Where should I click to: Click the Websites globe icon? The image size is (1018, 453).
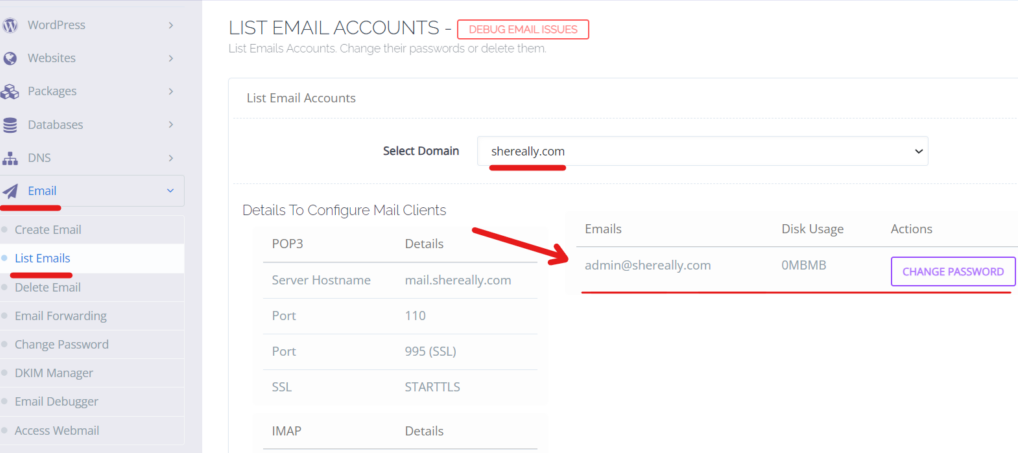pyautogui.click(x=11, y=58)
